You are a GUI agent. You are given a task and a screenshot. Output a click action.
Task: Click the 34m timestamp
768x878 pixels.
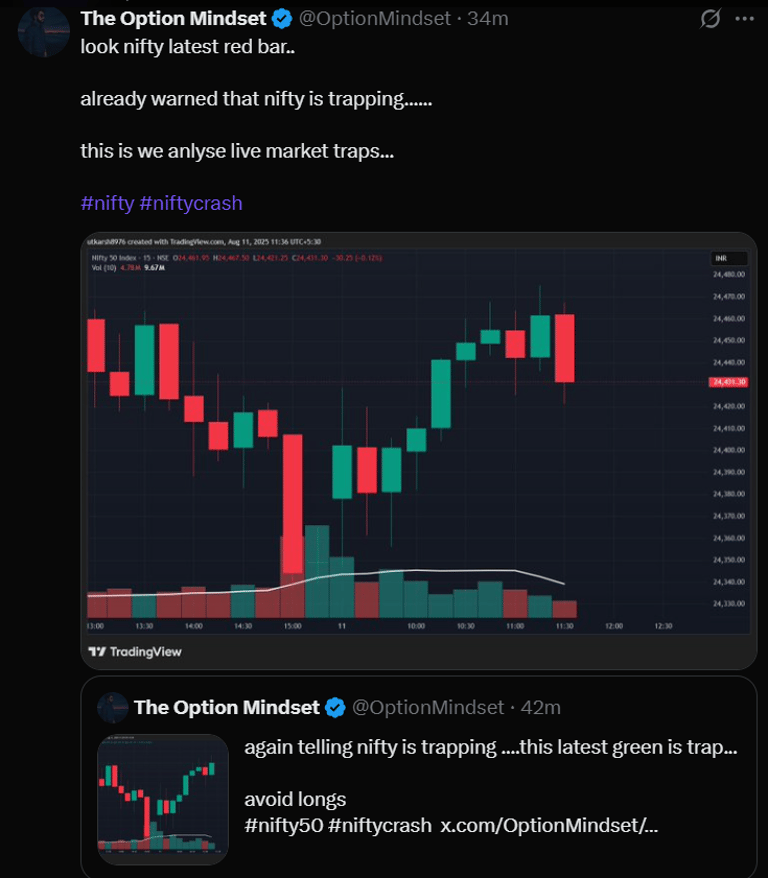[488, 18]
